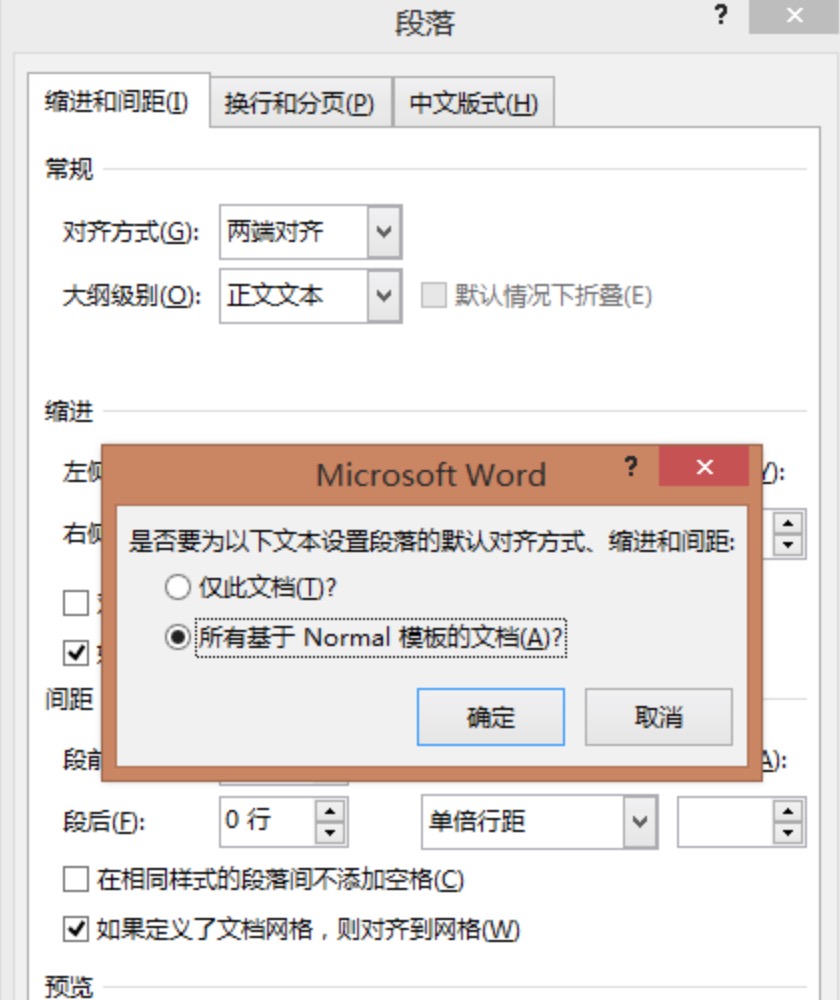
Task: Open the 大纲级别 outline level dropdown
Action: tap(384, 295)
